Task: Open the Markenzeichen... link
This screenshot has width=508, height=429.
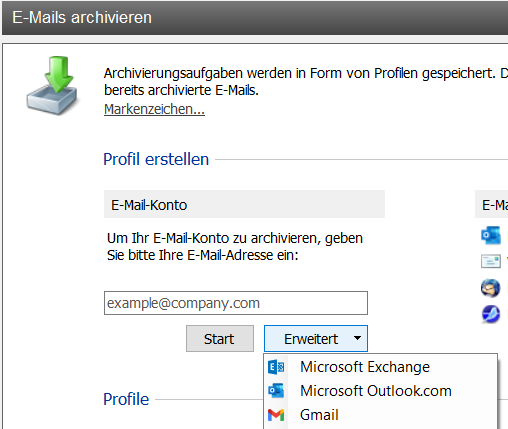Action: pos(154,109)
